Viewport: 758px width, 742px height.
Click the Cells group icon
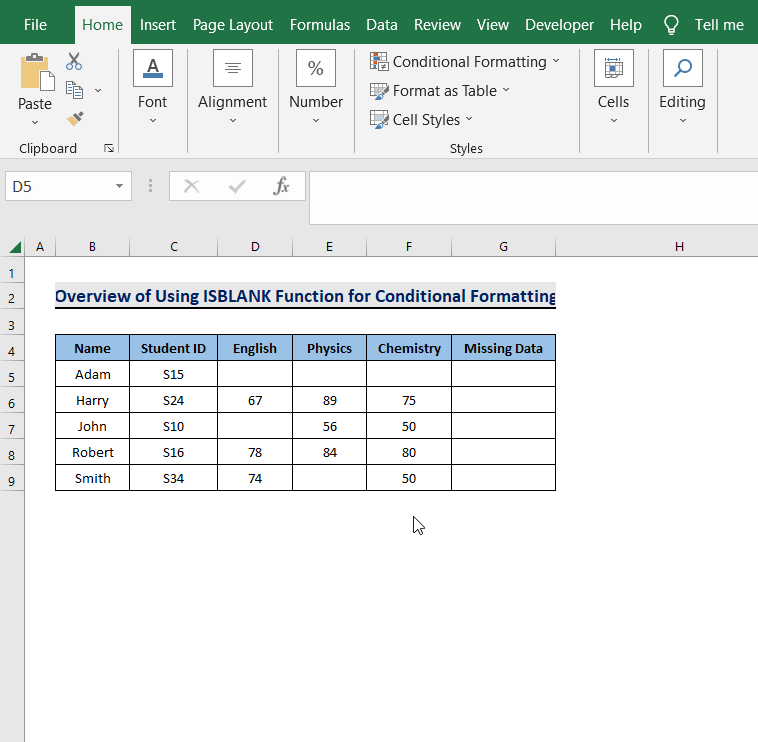pyautogui.click(x=613, y=68)
